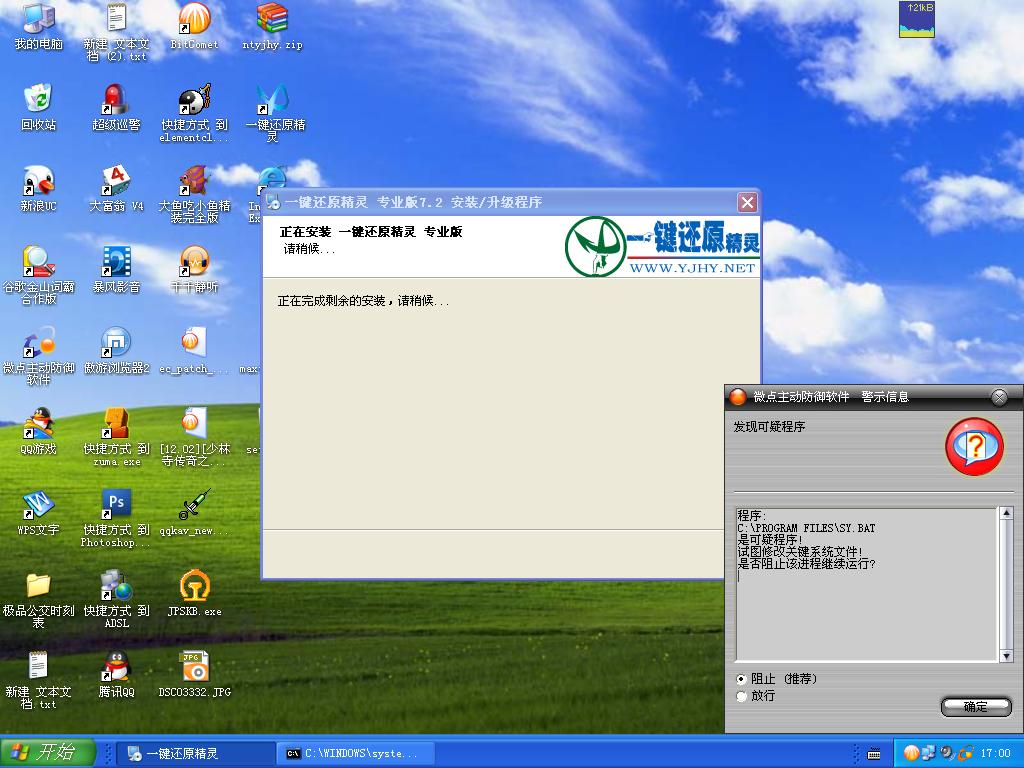Select the 新浪UC desktop icon
The image size is (1024, 768).
click(x=39, y=188)
